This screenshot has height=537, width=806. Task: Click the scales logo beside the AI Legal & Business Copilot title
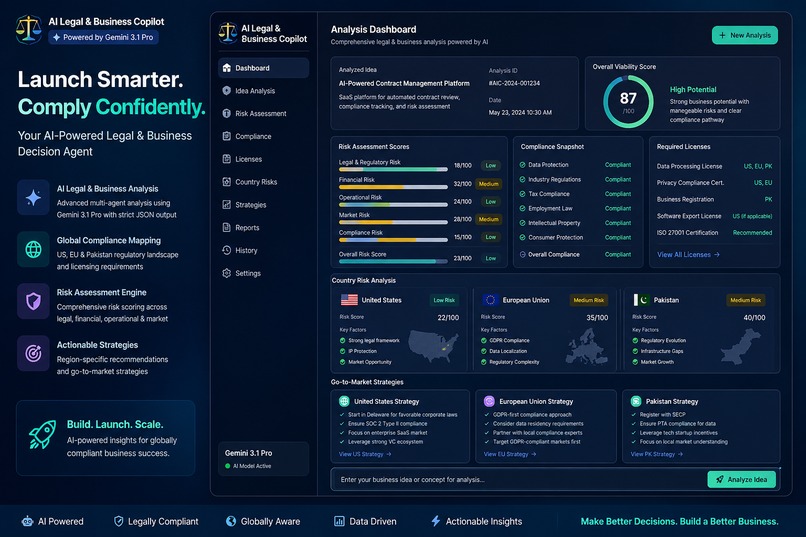[x=28, y=29]
